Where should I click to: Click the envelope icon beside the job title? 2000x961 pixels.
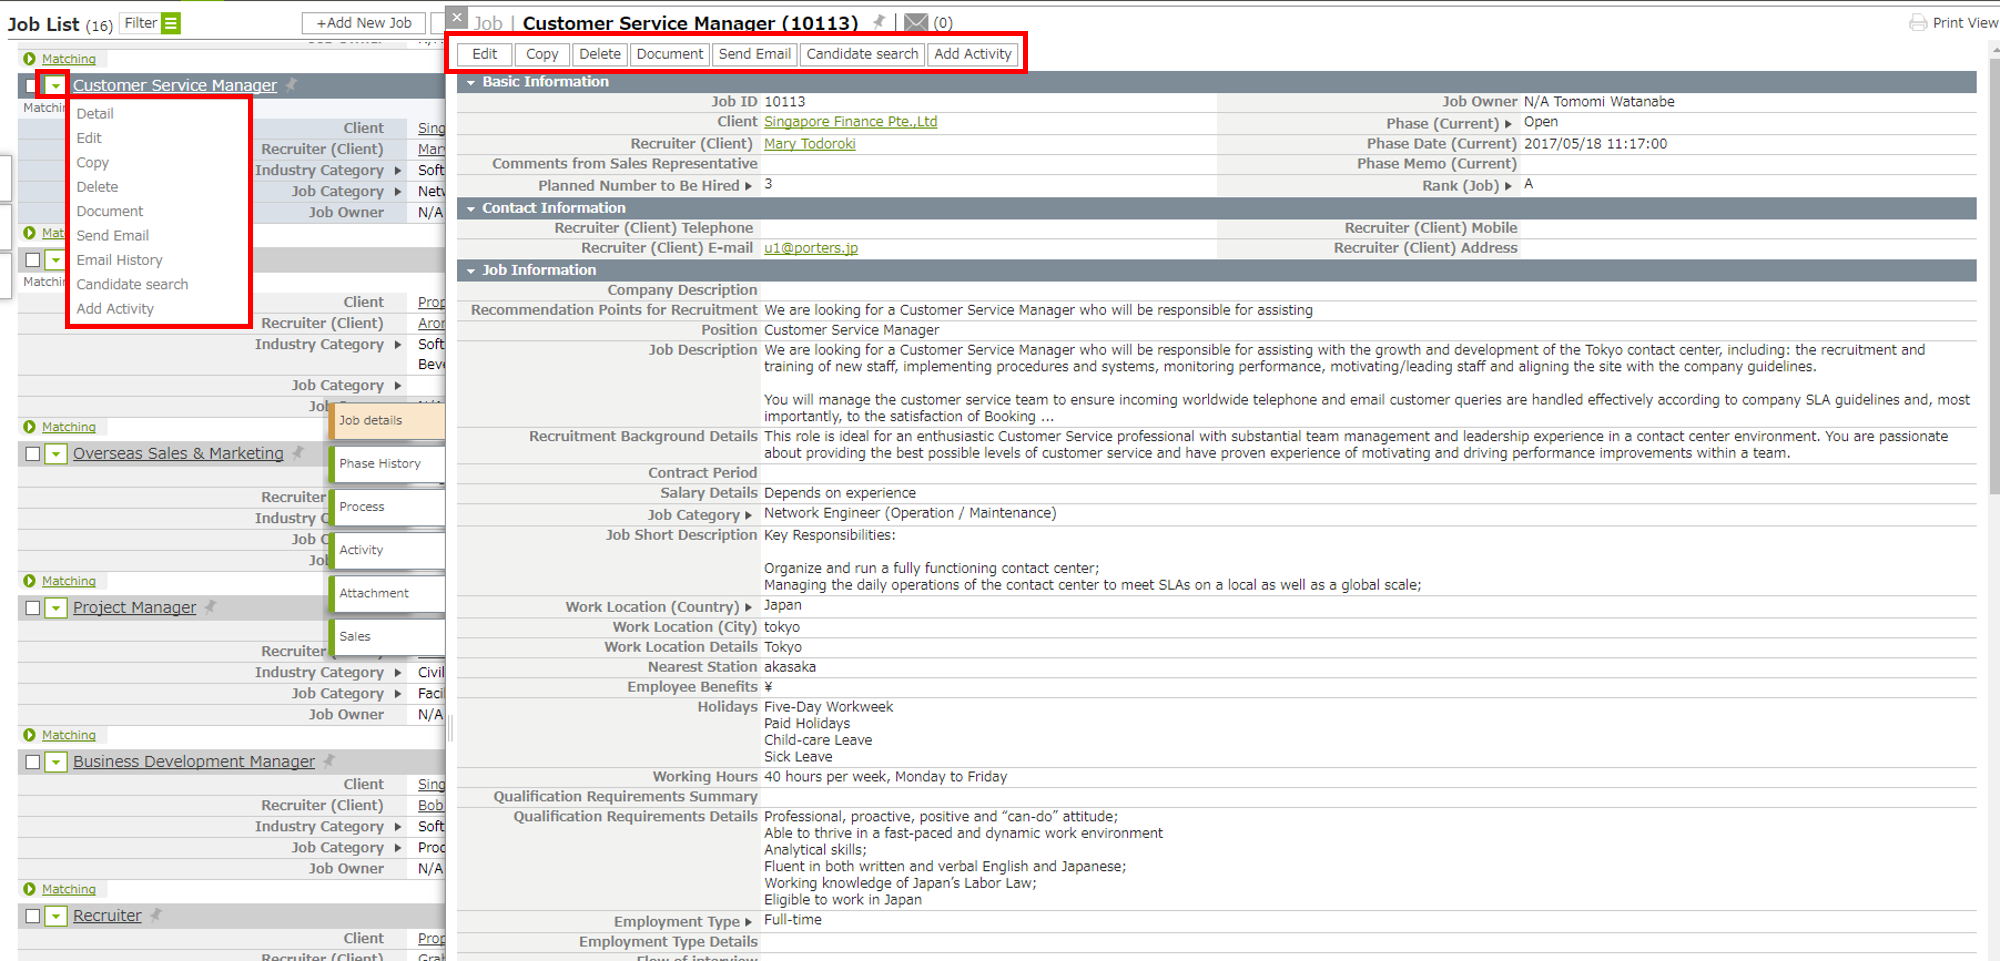click(x=916, y=22)
